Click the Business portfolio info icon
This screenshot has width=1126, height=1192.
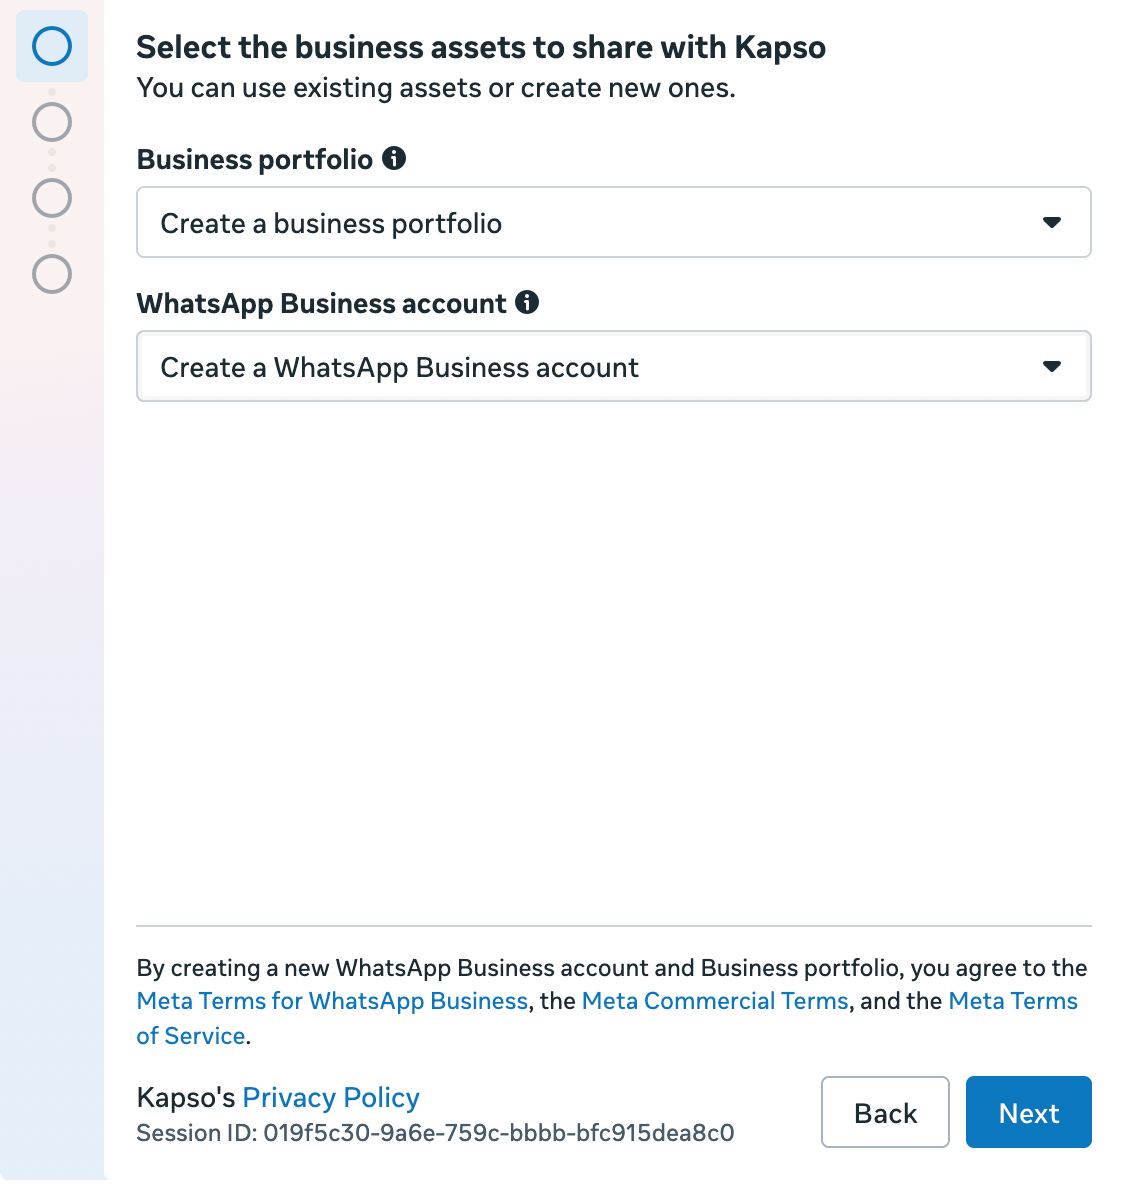(x=394, y=159)
